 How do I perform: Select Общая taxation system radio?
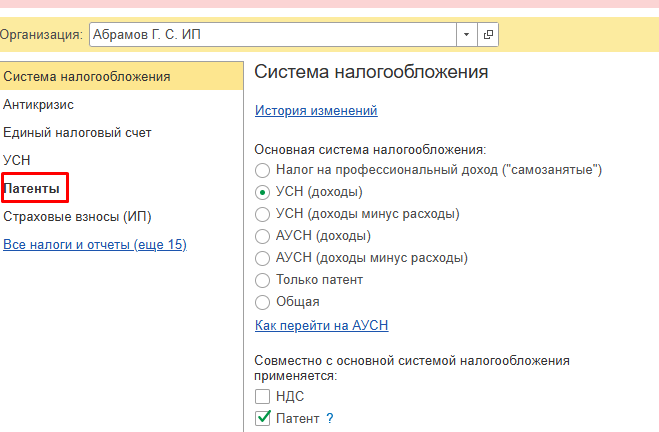point(262,302)
